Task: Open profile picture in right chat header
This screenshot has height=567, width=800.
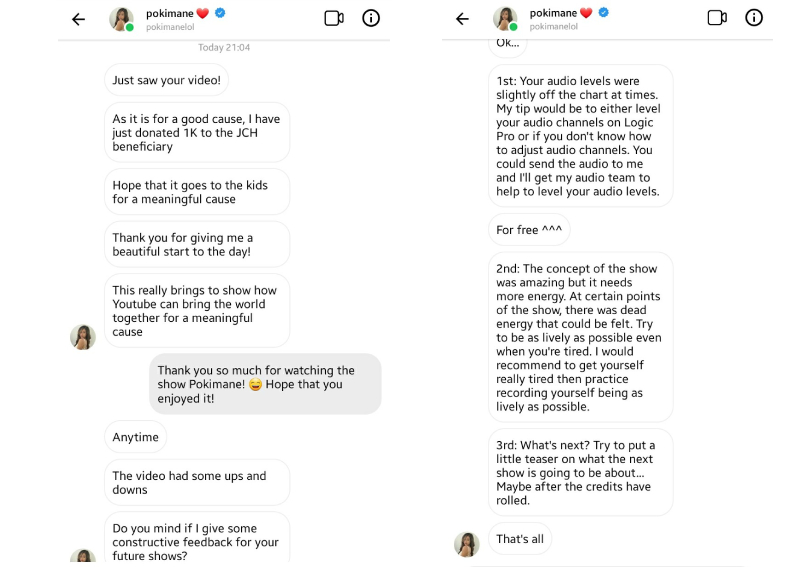Action: [505, 19]
